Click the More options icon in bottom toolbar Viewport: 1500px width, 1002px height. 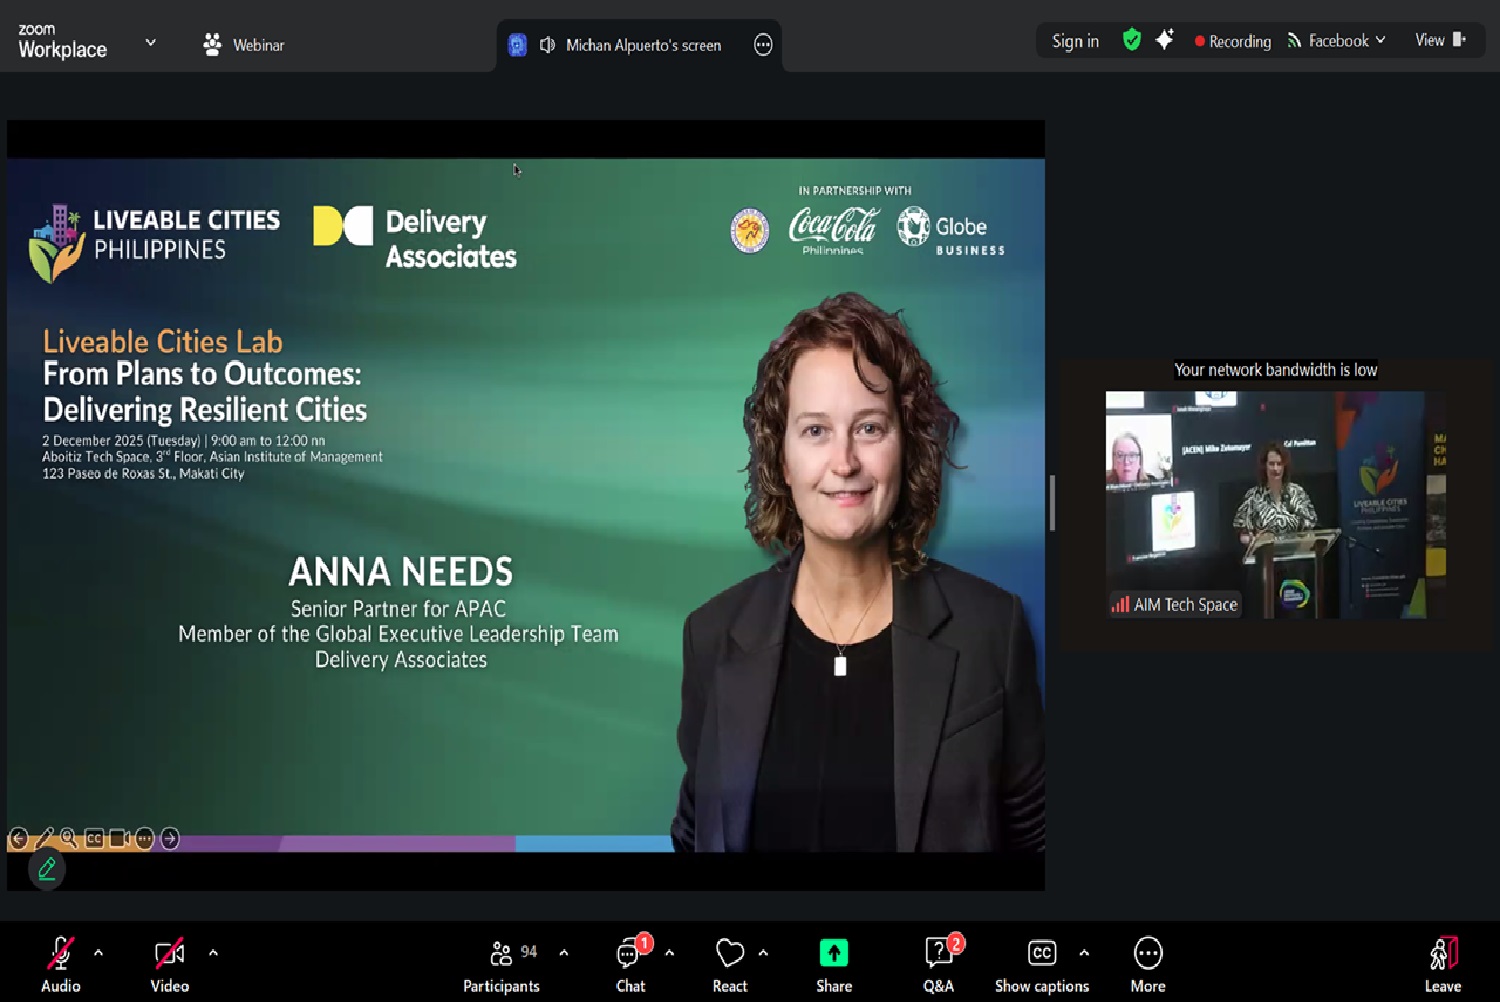click(x=1148, y=954)
